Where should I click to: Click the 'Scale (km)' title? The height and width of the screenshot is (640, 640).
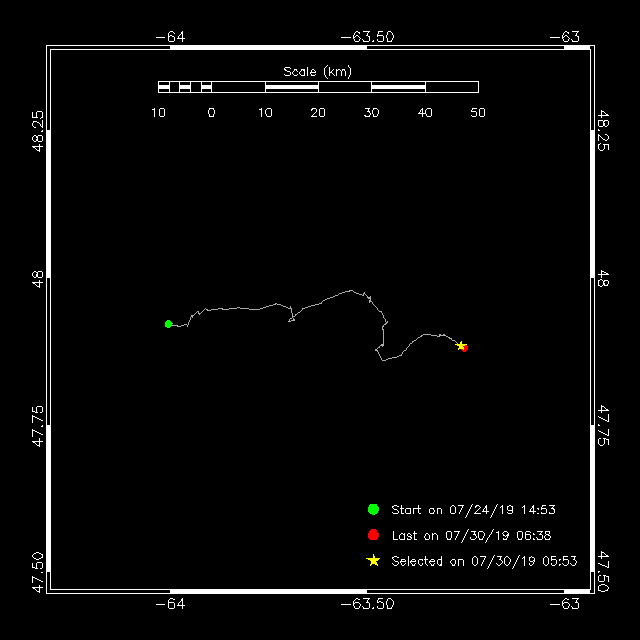tap(317, 71)
